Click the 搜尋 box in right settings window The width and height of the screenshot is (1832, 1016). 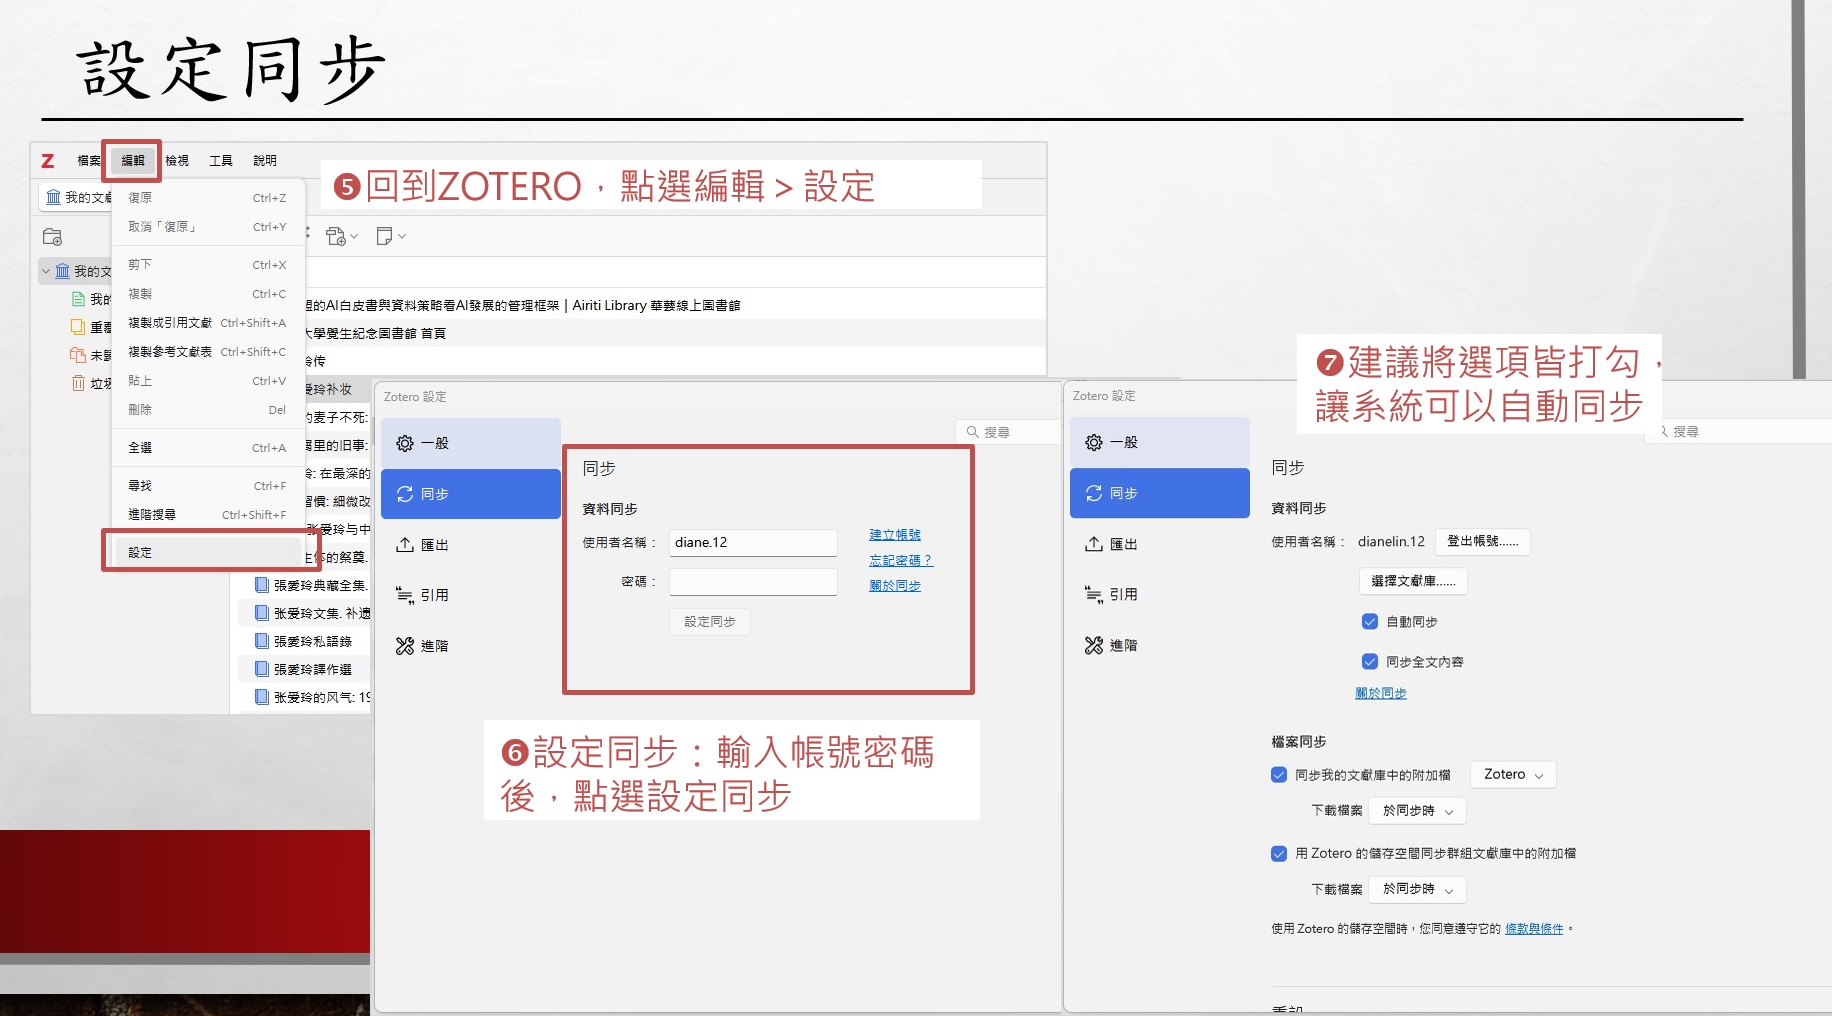click(1740, 432)
